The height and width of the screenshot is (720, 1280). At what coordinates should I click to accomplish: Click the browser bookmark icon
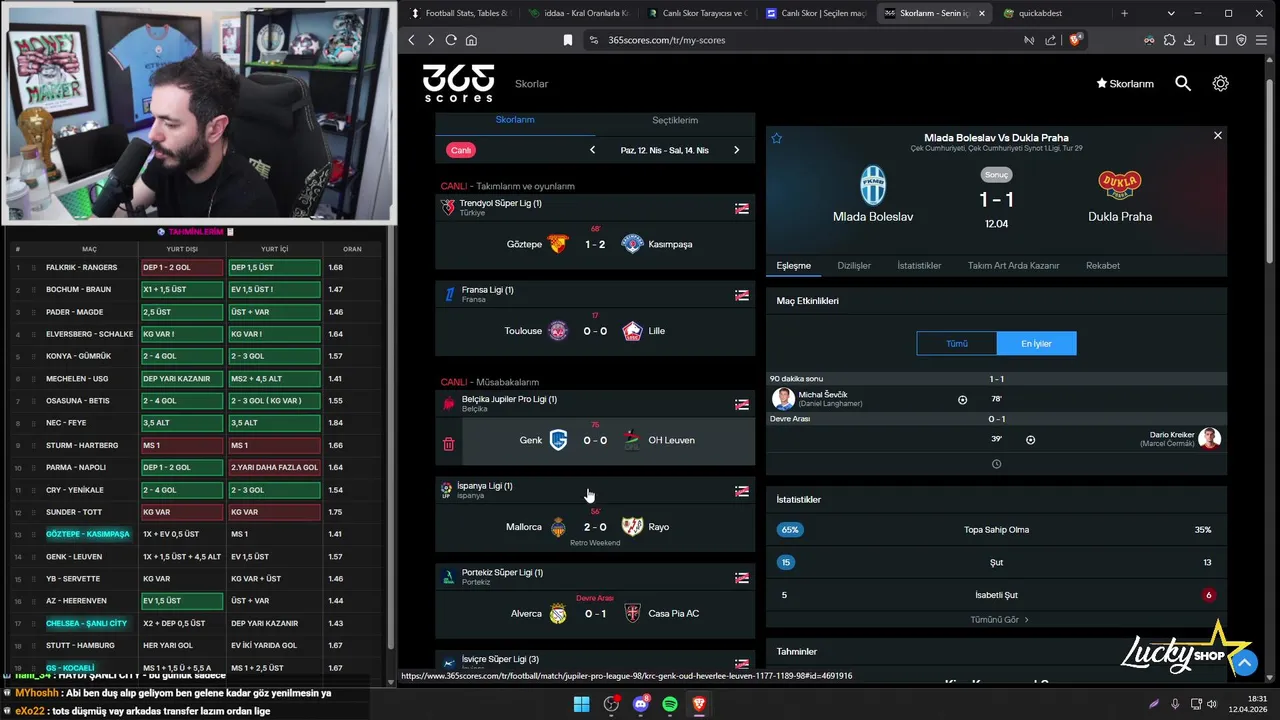(568, 40)
